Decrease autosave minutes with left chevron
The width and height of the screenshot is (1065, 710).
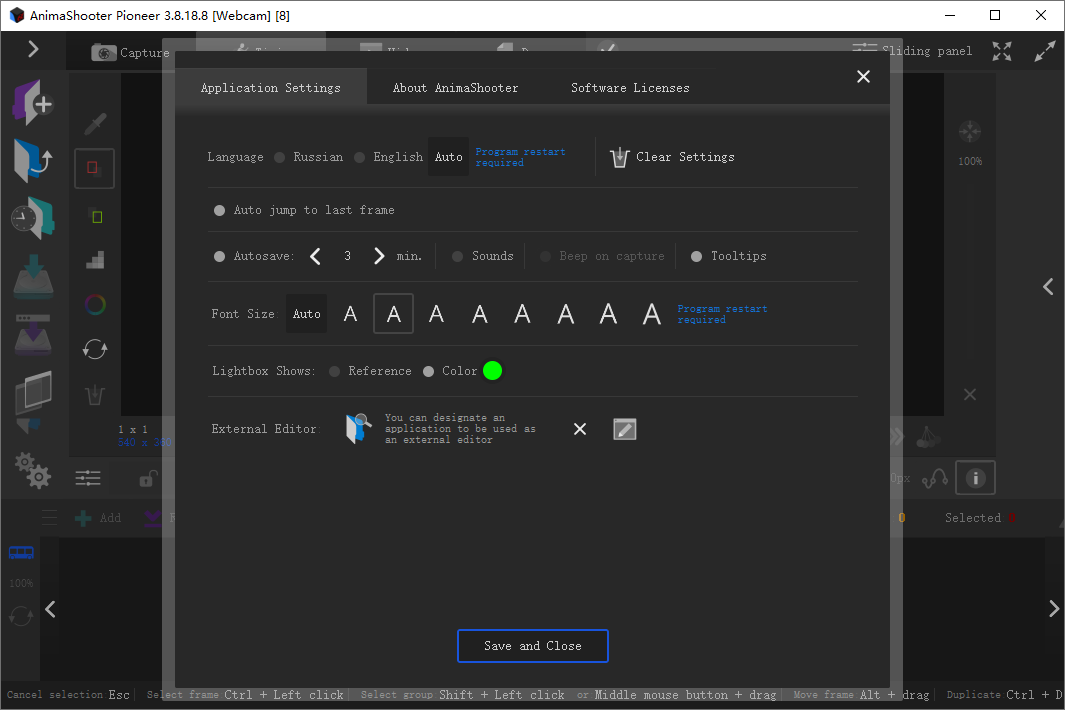point(315,256)
